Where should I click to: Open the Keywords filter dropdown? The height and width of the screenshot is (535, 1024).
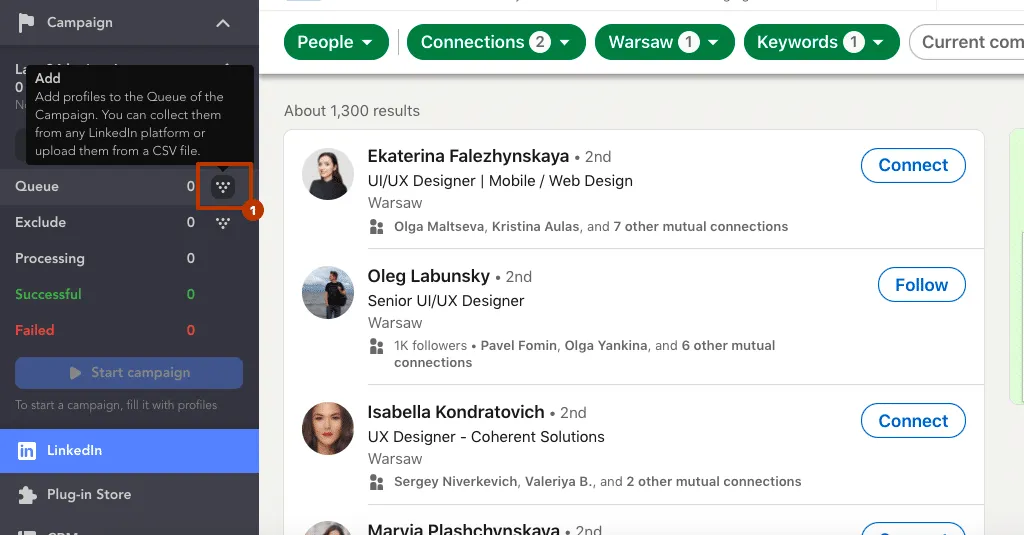click(x=822, y=42)
